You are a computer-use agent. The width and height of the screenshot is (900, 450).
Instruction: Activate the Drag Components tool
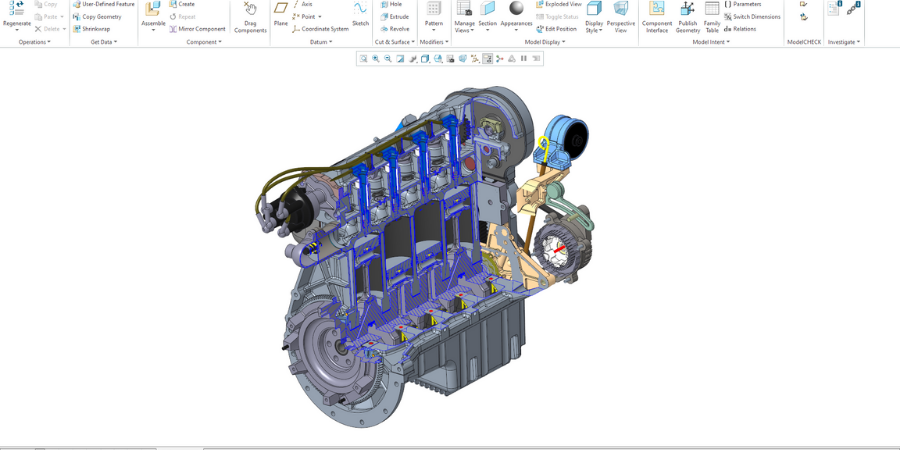click(x=250, y=10)
